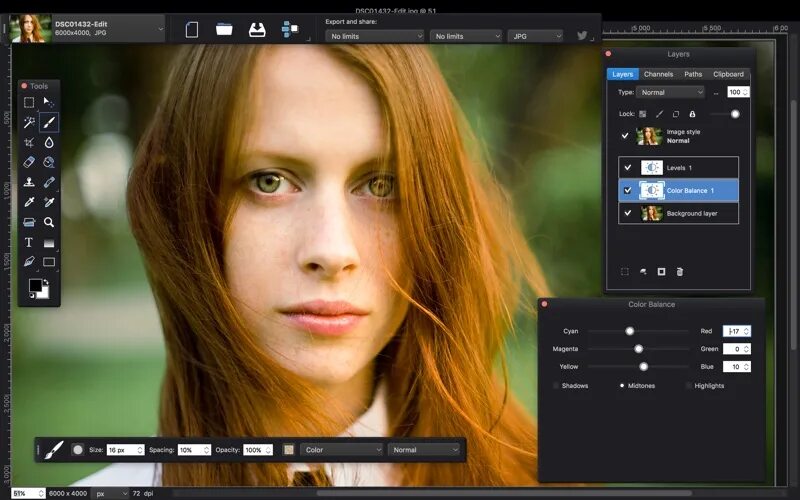
Task: Click the foreground black color swatch
Action: pos(35,285)
